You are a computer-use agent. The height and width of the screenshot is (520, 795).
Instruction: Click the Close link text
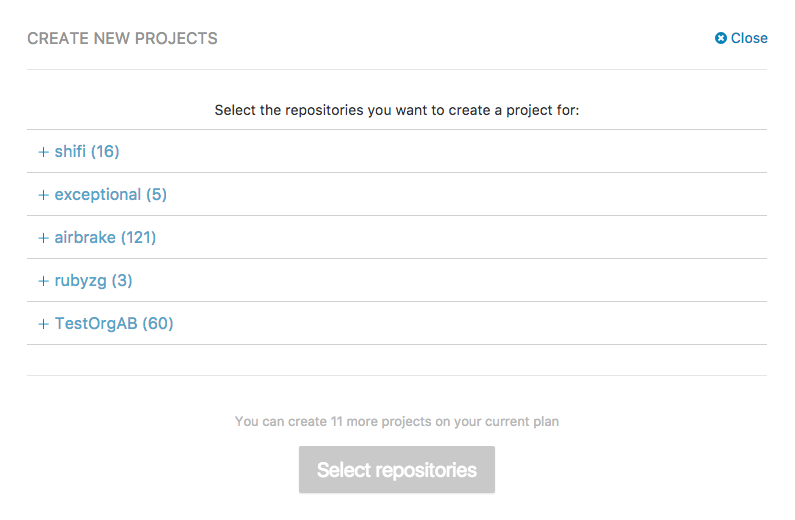749,38
